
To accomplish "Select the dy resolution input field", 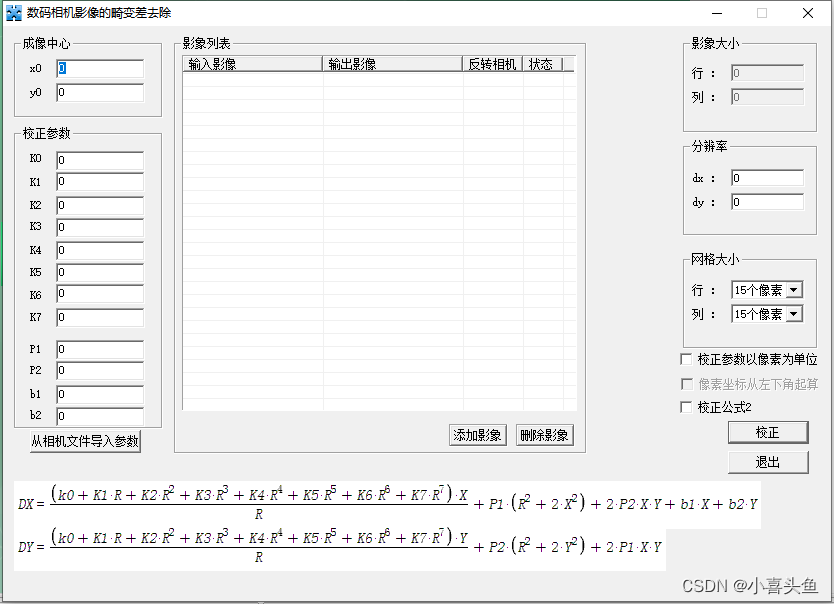I will [x=768, y=200].
